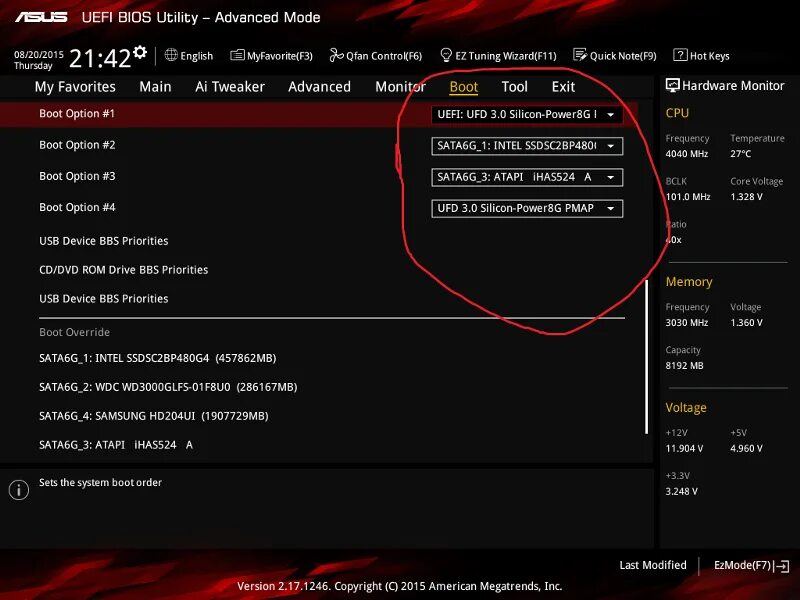This screenshot has height=600, width=800.
Task: Boot override from SATA6G_2 WDC drive
Action: point(168,387)
